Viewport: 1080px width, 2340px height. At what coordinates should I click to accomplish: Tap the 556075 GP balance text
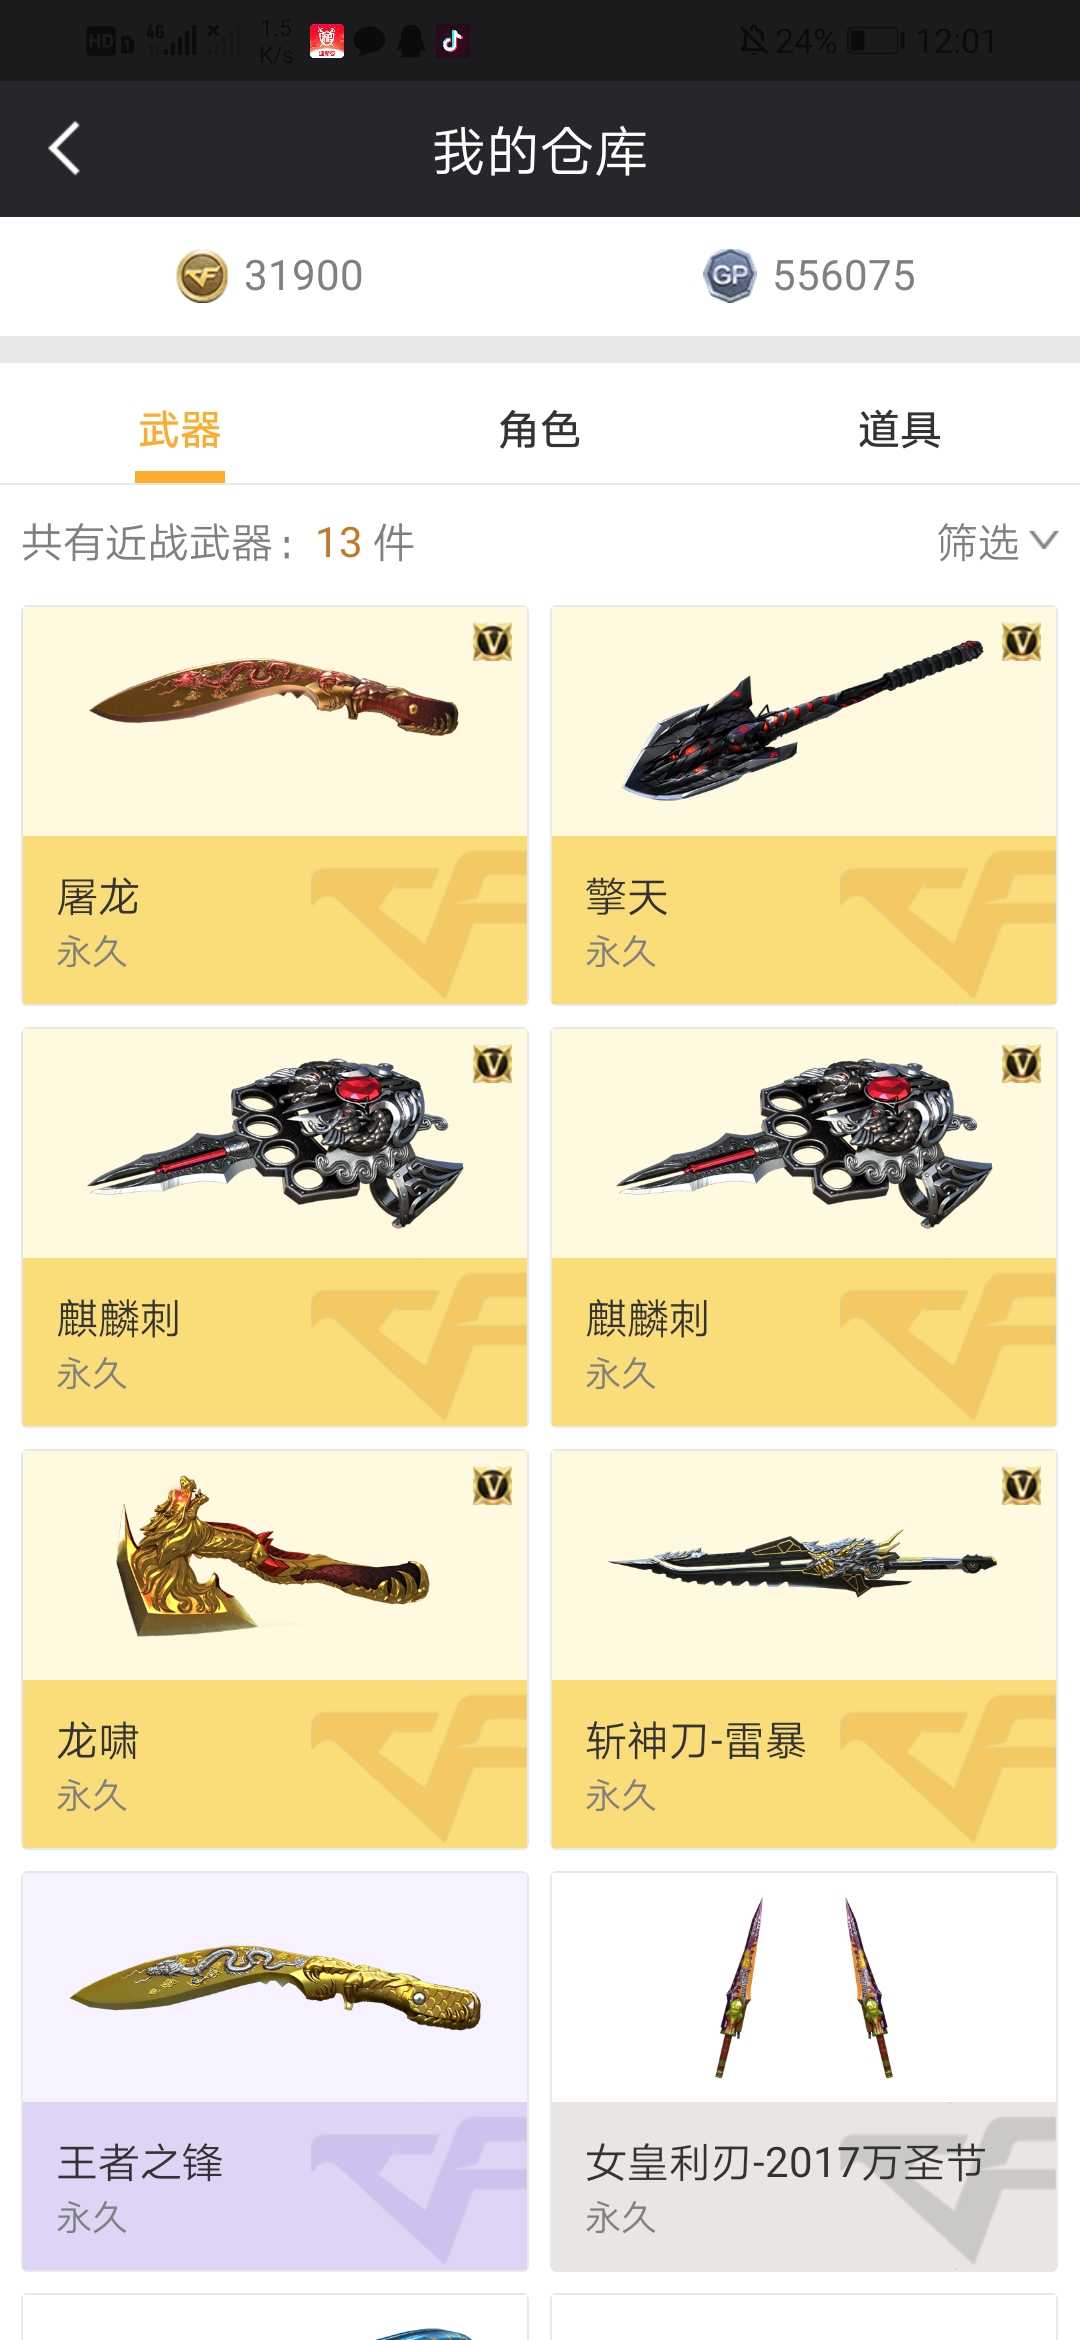[x=844, y=276]
